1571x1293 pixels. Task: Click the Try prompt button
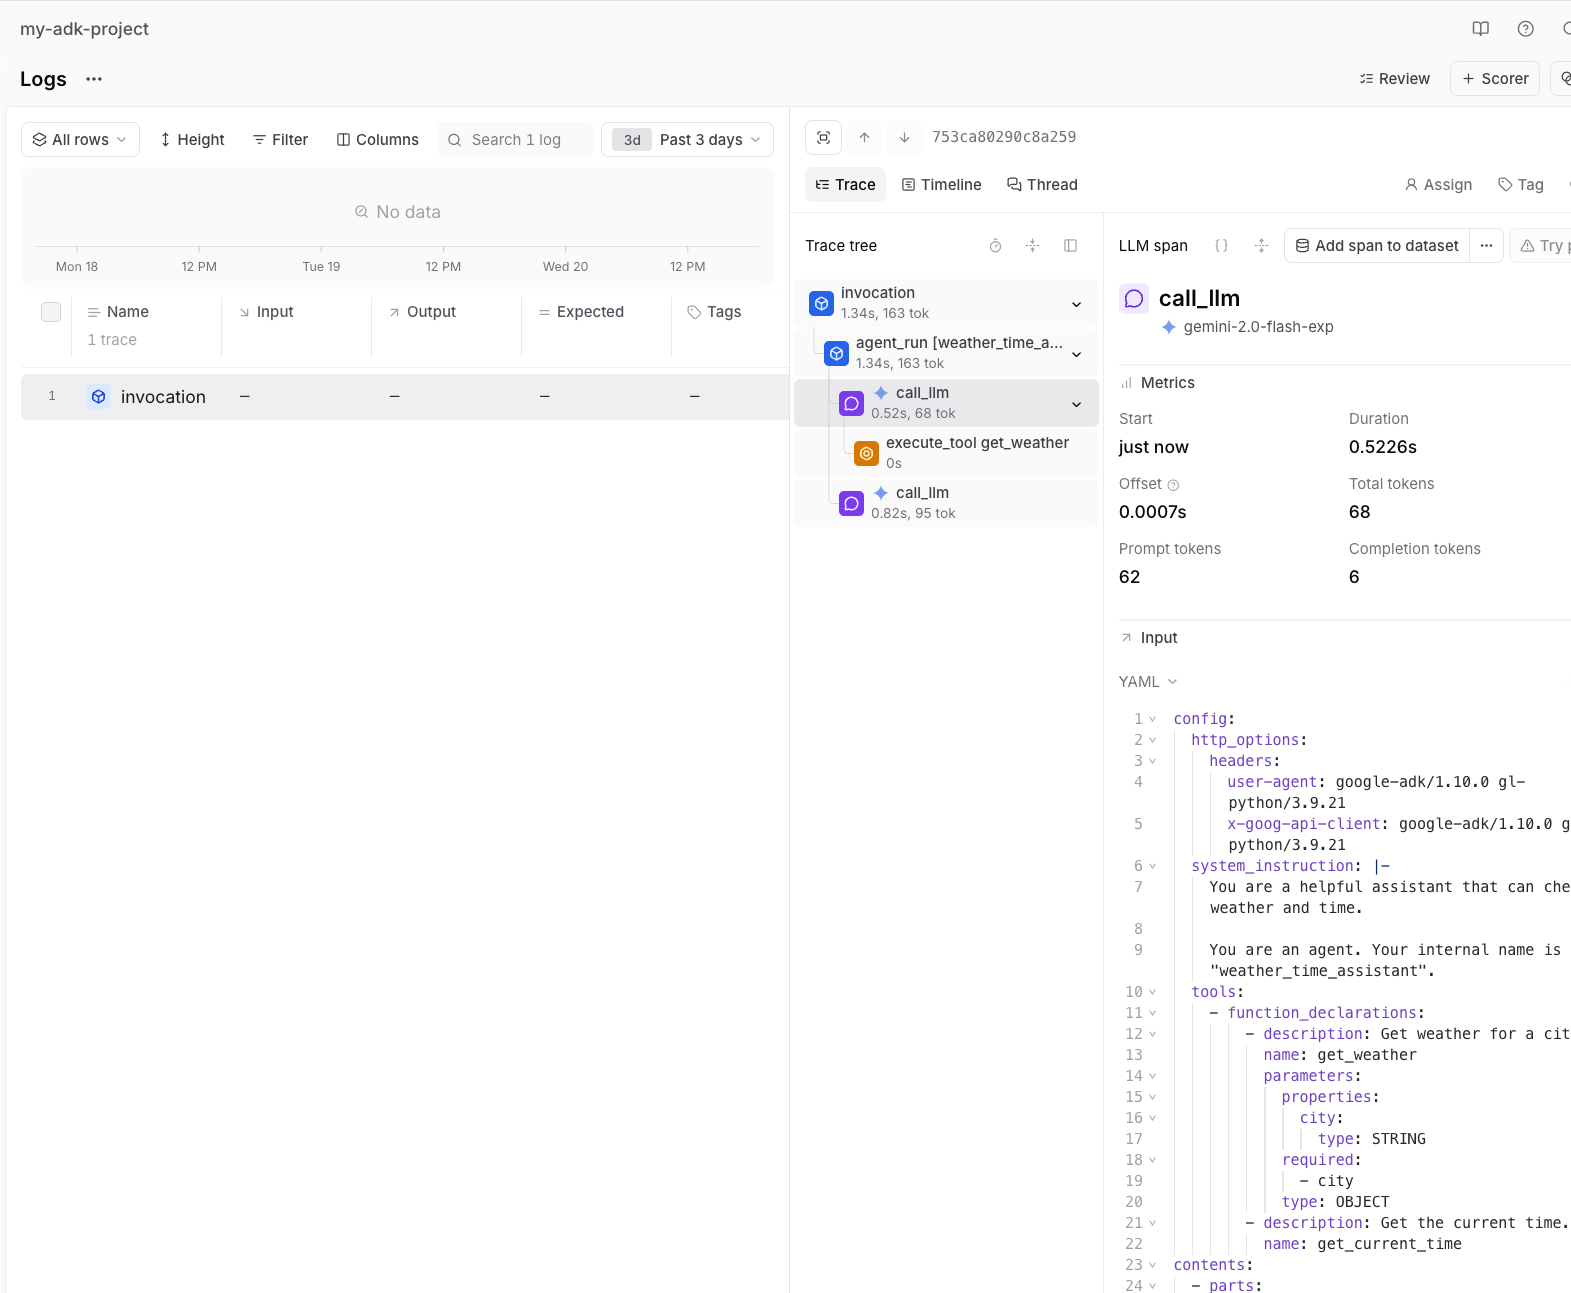tap(1541, 246)
